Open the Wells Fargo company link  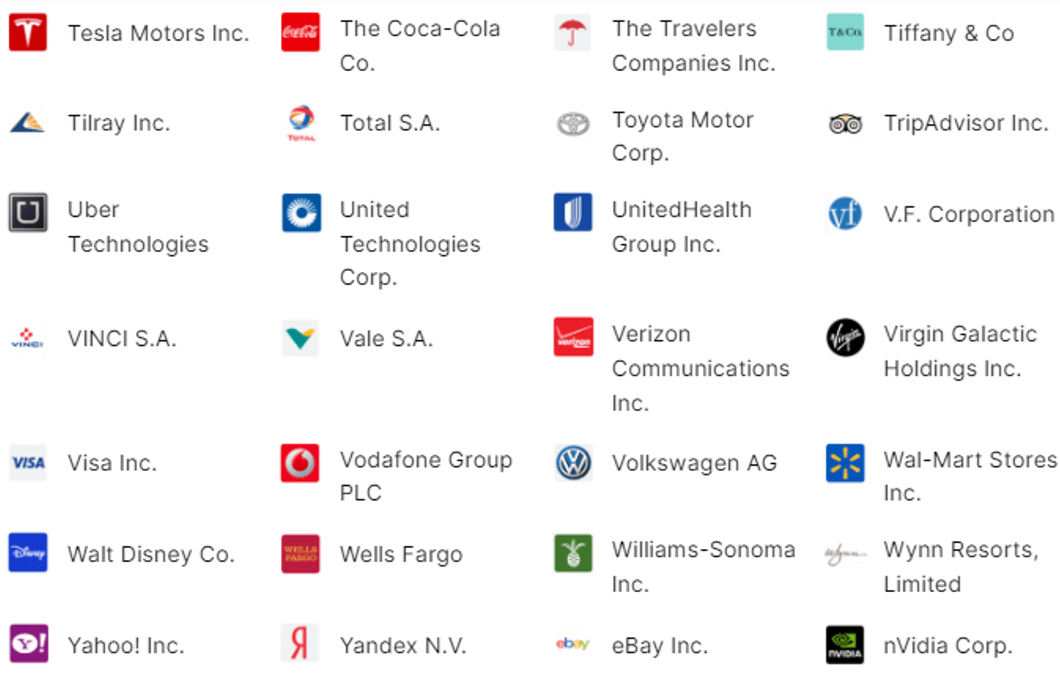pos(401,555)
